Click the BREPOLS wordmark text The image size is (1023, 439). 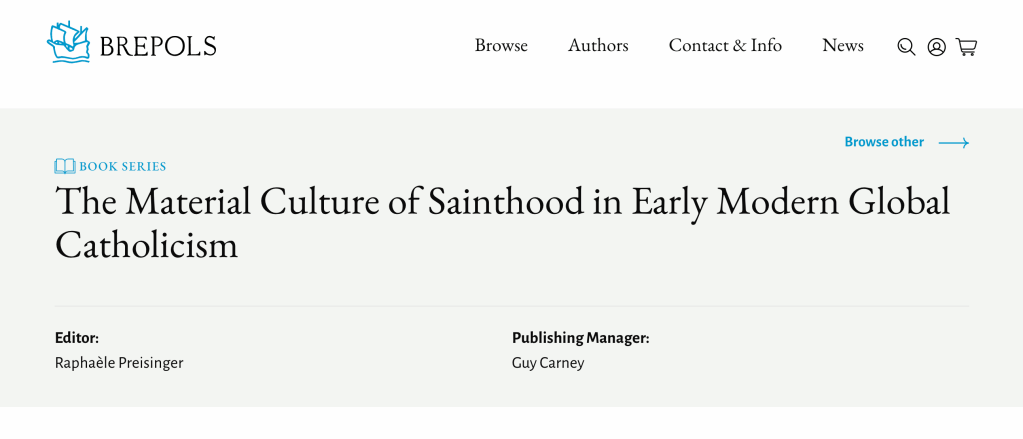click(158, 46)
